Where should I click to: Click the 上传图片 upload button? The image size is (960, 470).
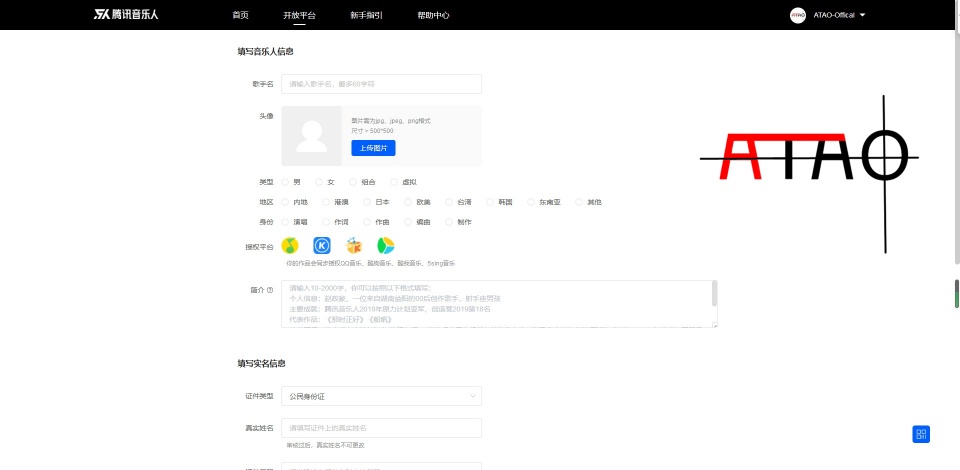pyautogui.click(x=373, y=148)
